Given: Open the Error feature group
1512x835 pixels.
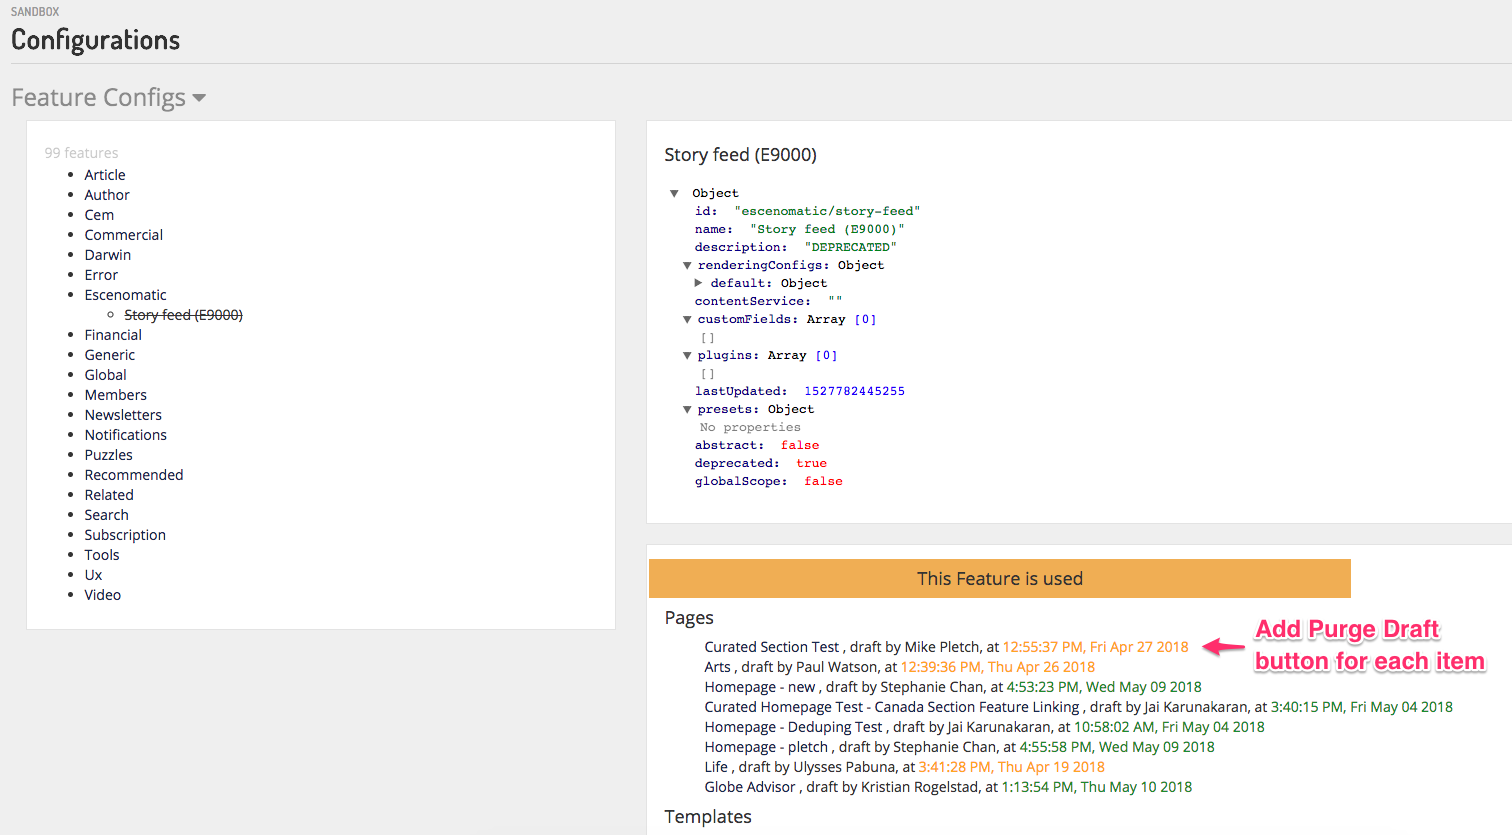Looking at the screenshot, I should click(101, 275).
